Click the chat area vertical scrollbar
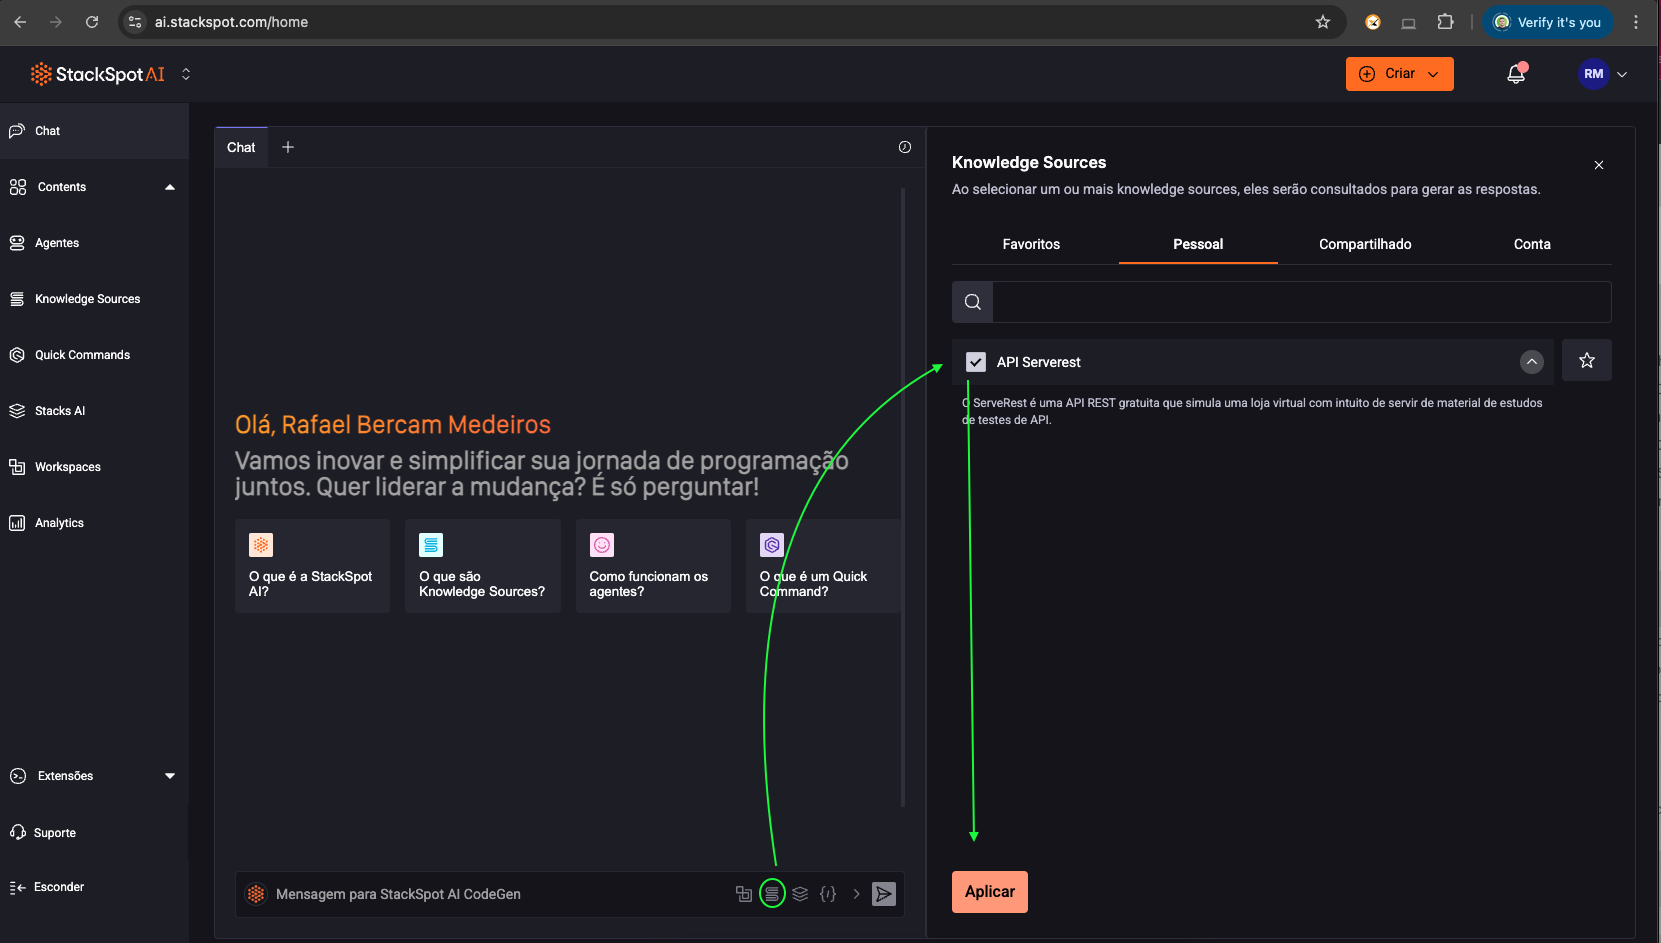 click(903, 497)
